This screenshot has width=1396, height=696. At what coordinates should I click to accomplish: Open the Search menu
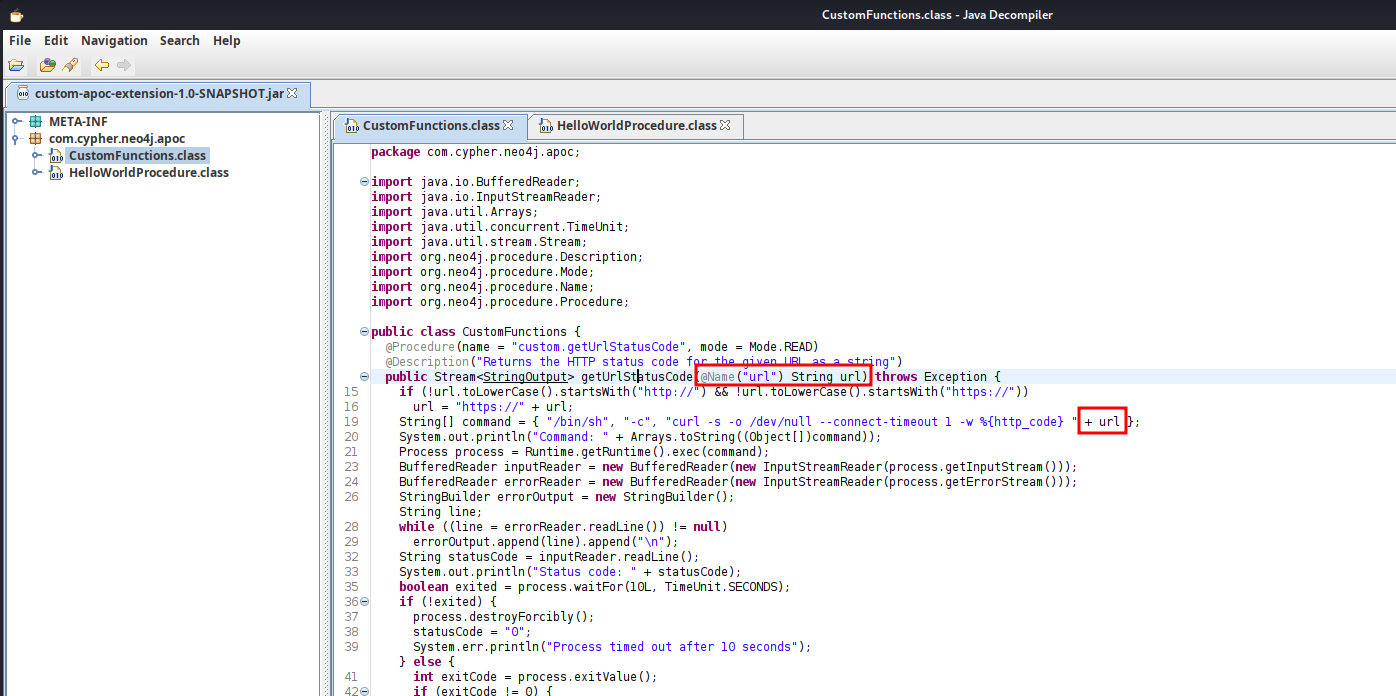(x=179, y=41)
